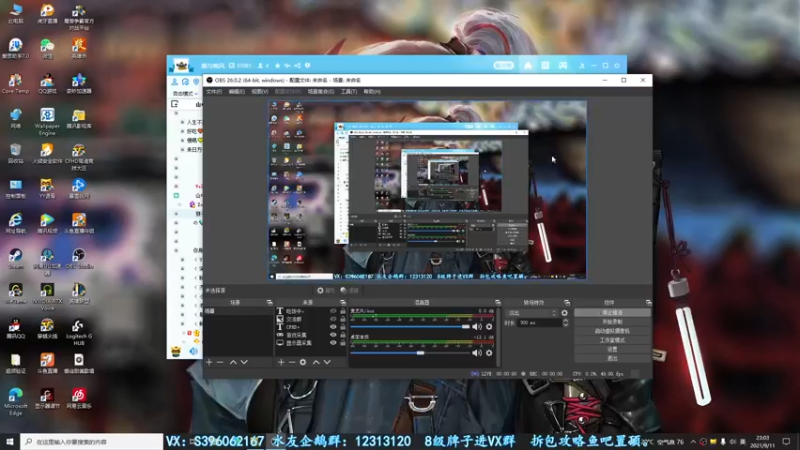Toggle visibility of the 显示器采集 source
Screen dimensions: 800x450
coord(333,343)
